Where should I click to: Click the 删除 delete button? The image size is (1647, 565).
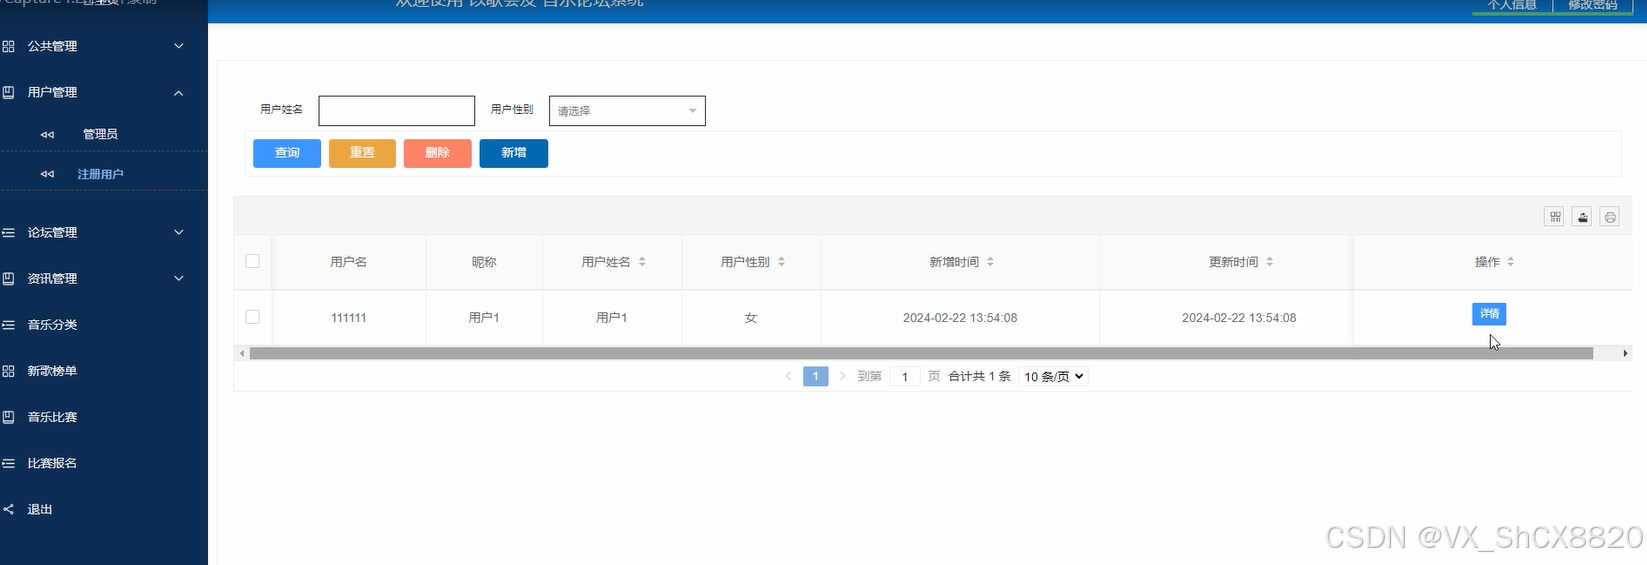(x=437, y=153)
